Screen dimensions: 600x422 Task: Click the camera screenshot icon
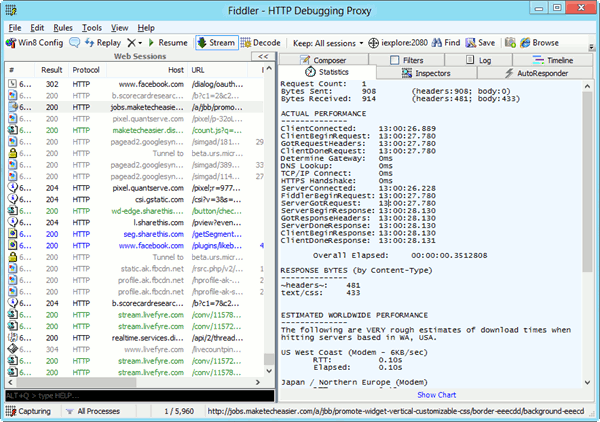coord(510,43)
